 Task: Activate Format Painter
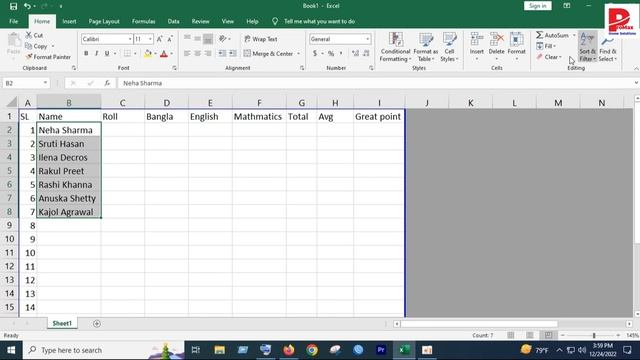48,57
